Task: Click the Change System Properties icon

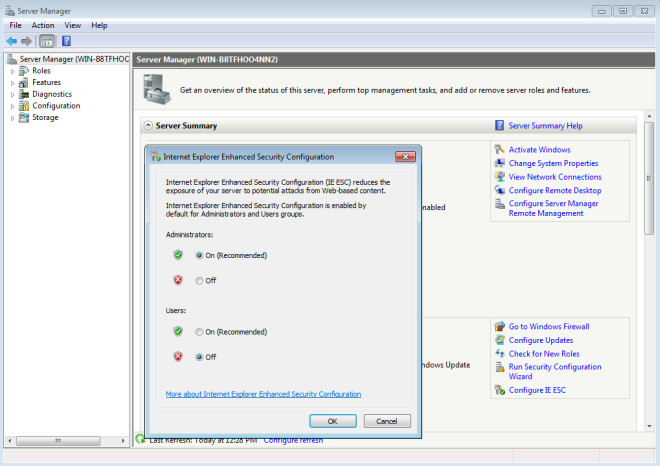Action: (500, 163)
